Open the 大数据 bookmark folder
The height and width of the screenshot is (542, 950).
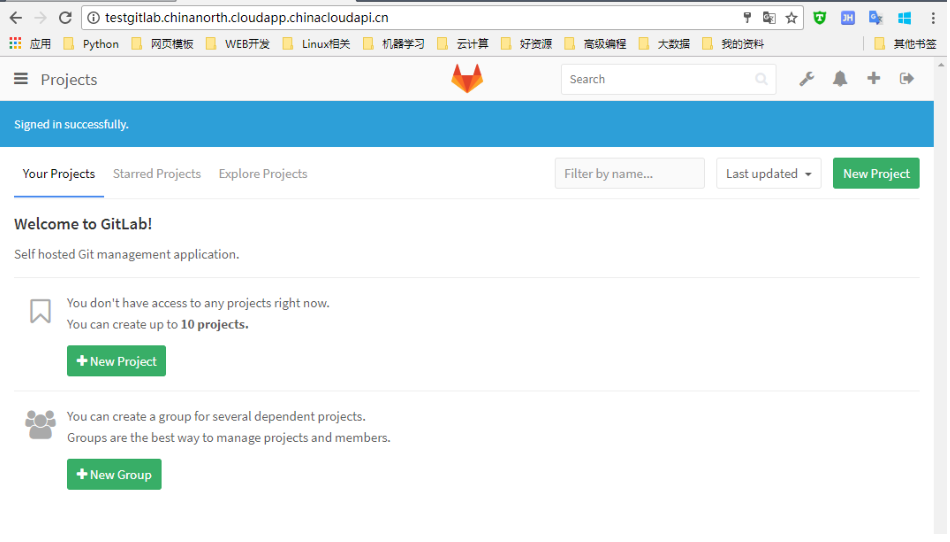[x=665, y=44]
